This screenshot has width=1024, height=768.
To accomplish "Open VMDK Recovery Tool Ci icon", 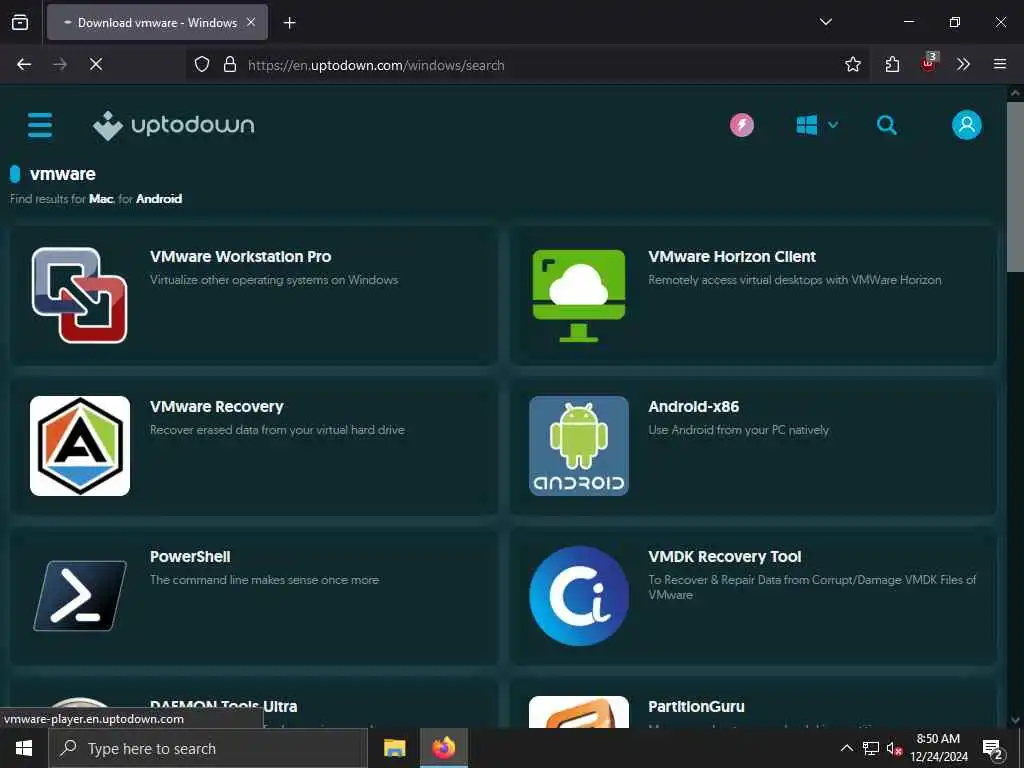I will (579, 596).
